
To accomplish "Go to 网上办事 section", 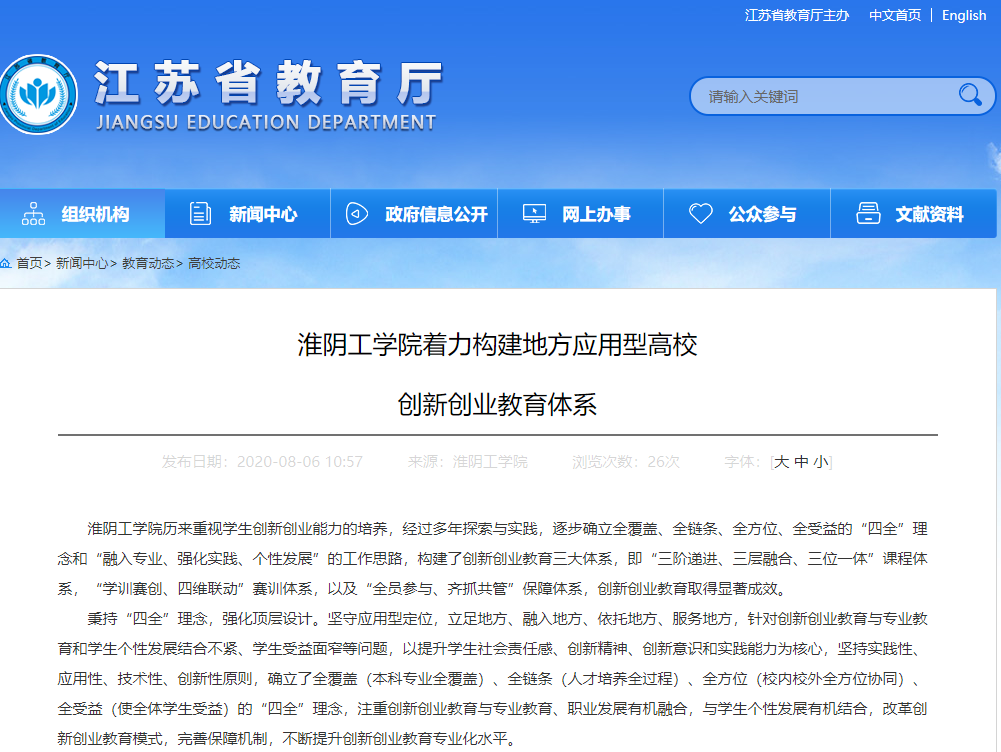I will tap(595, 214).
